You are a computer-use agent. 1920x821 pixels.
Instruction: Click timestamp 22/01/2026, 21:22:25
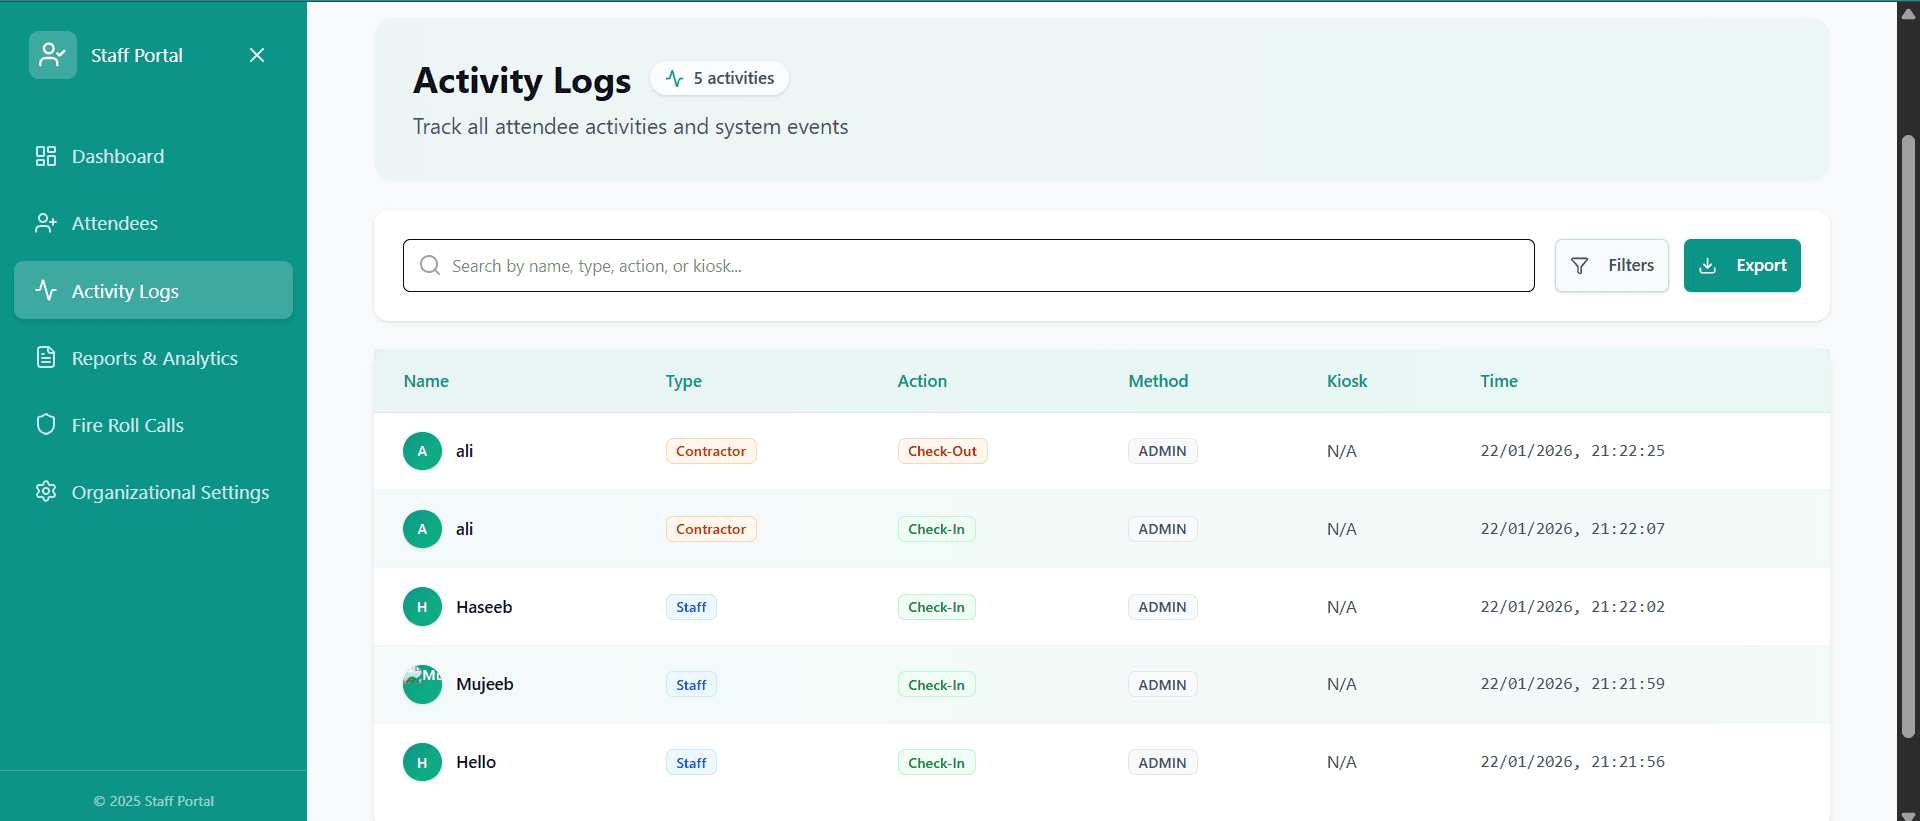(1572, 451)
